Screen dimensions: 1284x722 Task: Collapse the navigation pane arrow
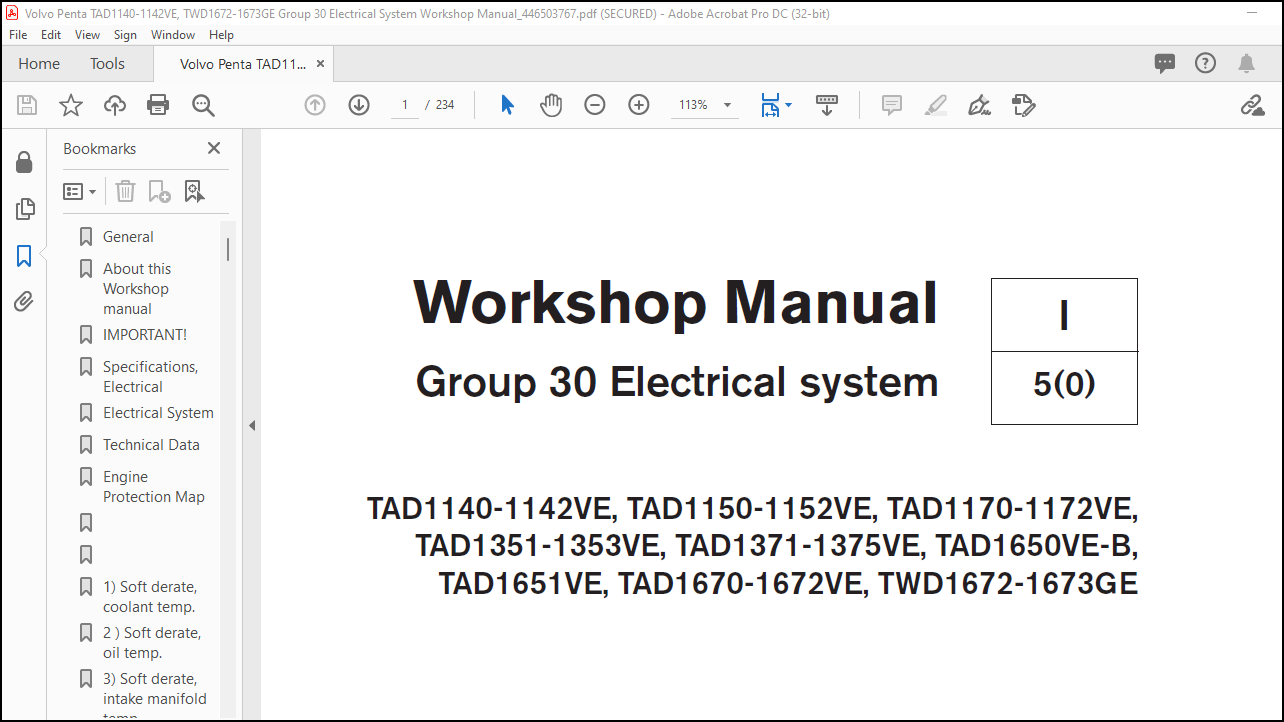click(x=252, y=426)
